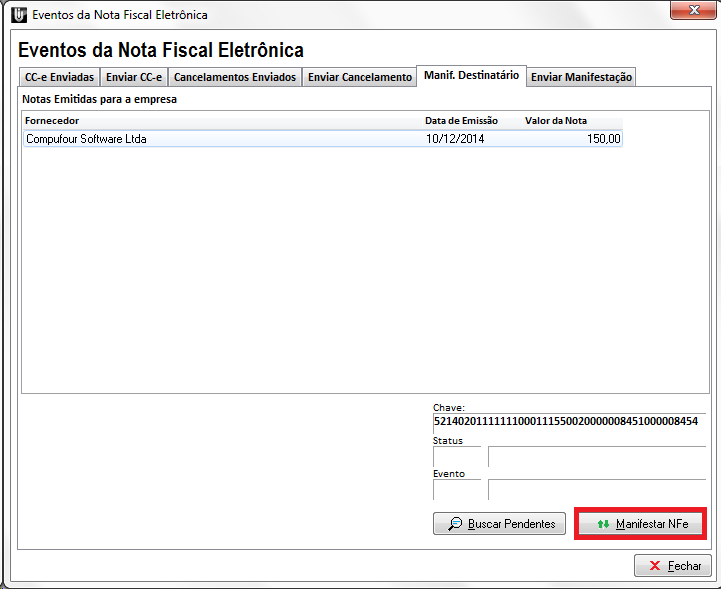Sort by the Fornecedor column header
The image size is (721, 589).
[x=52, y=121]
